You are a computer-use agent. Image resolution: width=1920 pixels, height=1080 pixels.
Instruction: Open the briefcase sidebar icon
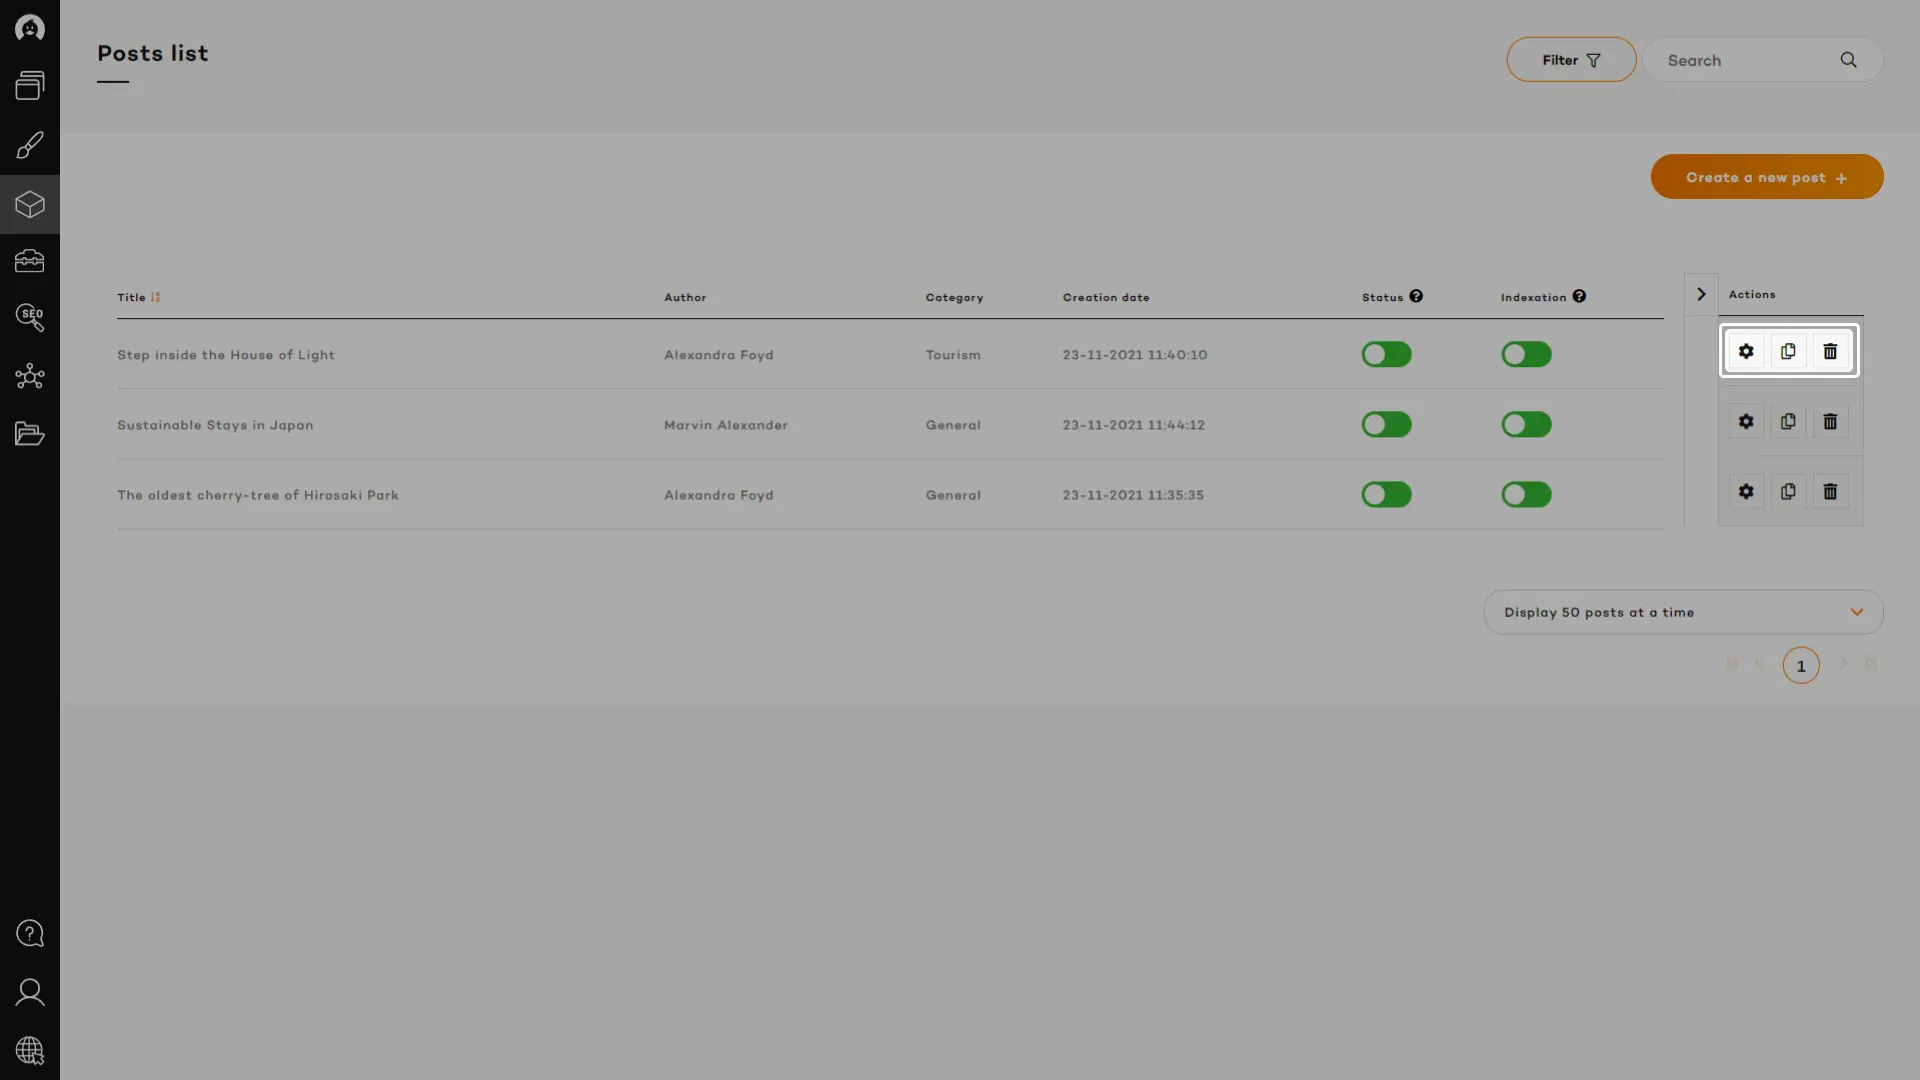coord(30,261)
